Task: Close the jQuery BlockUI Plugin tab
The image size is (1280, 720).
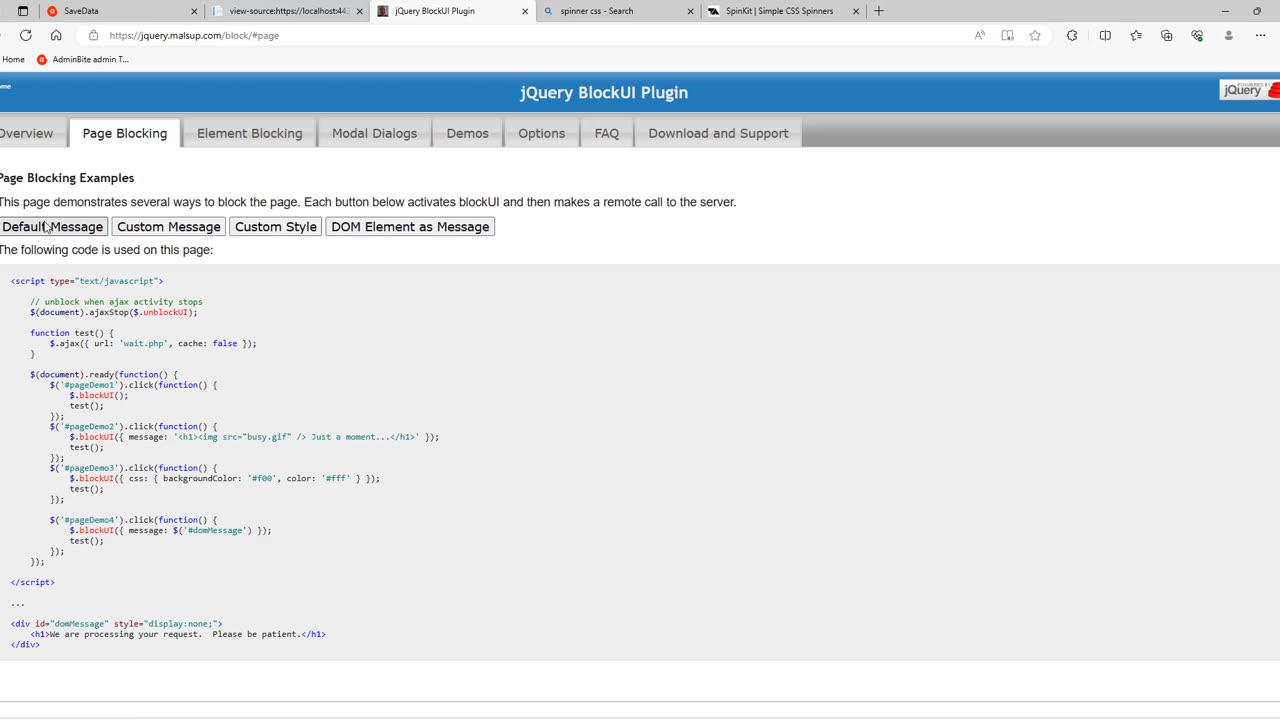Action: (x=525, y=11)
